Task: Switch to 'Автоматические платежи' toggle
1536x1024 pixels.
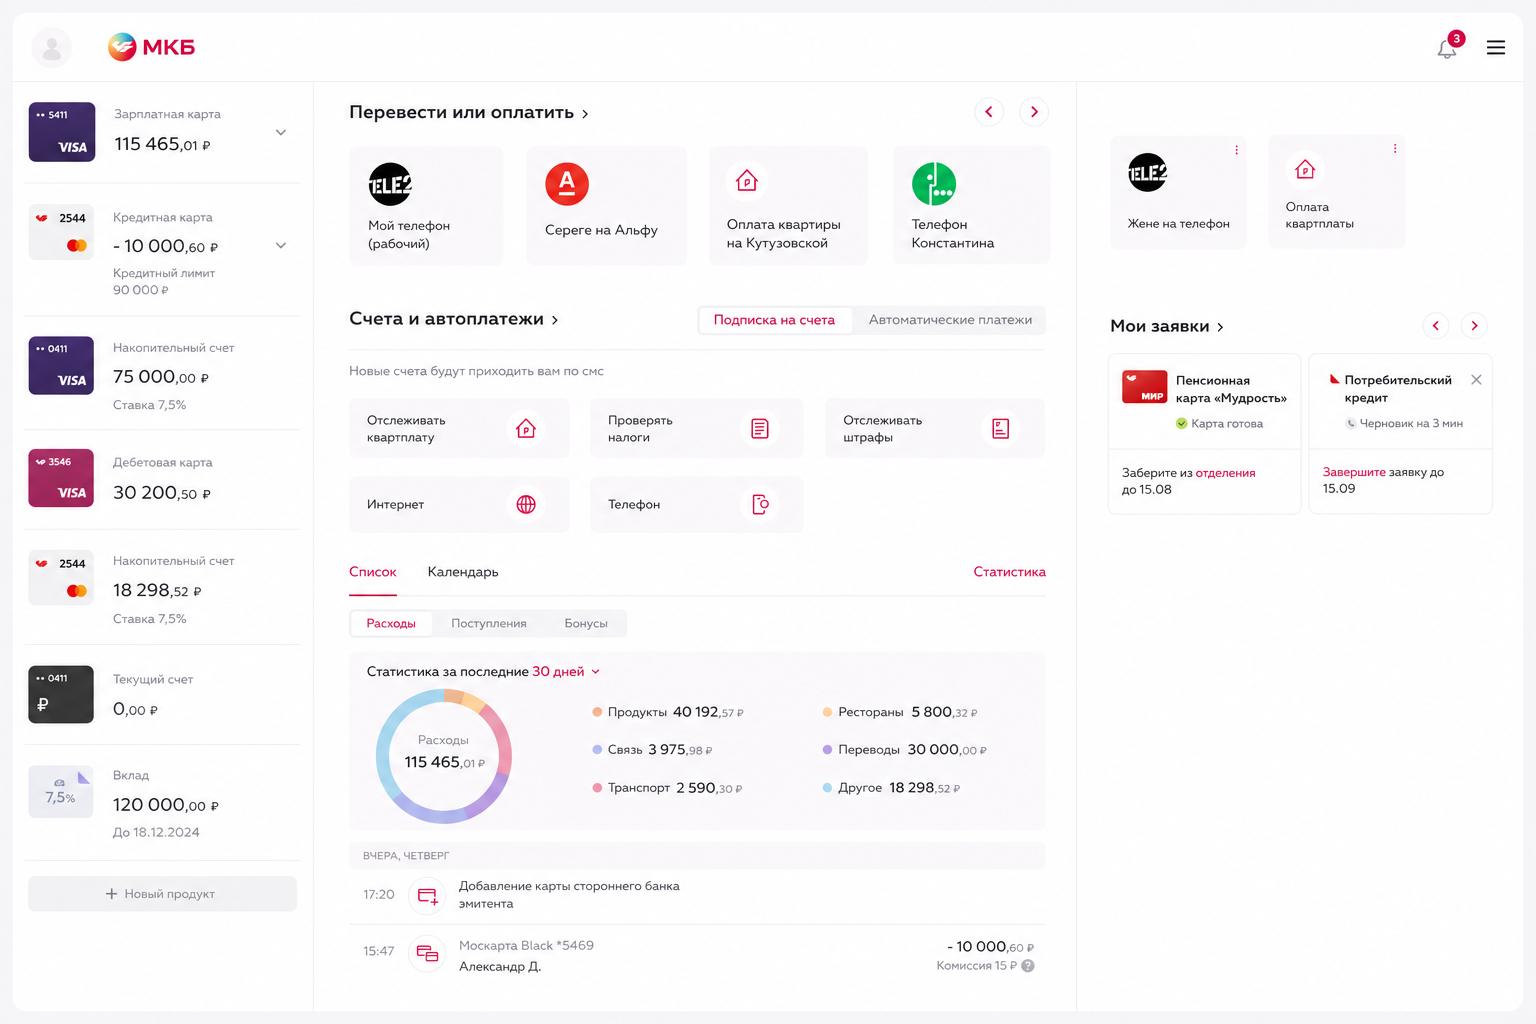Action: click(x=950, y=320)
